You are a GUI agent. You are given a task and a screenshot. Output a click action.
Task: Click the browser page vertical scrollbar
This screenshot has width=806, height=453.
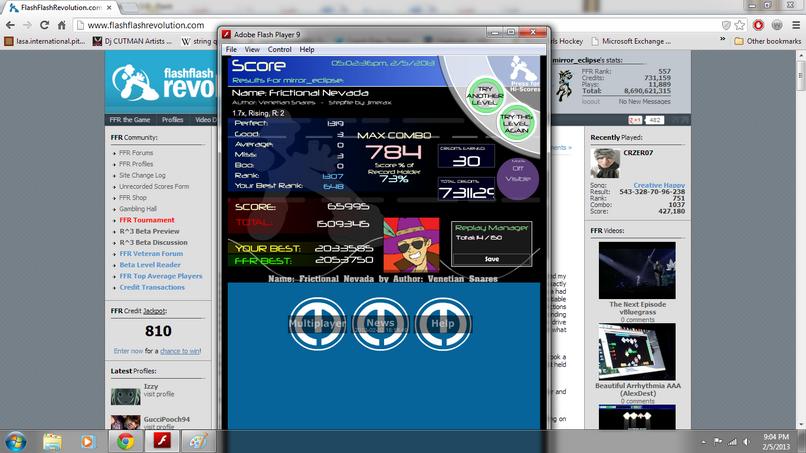point(801,239)
